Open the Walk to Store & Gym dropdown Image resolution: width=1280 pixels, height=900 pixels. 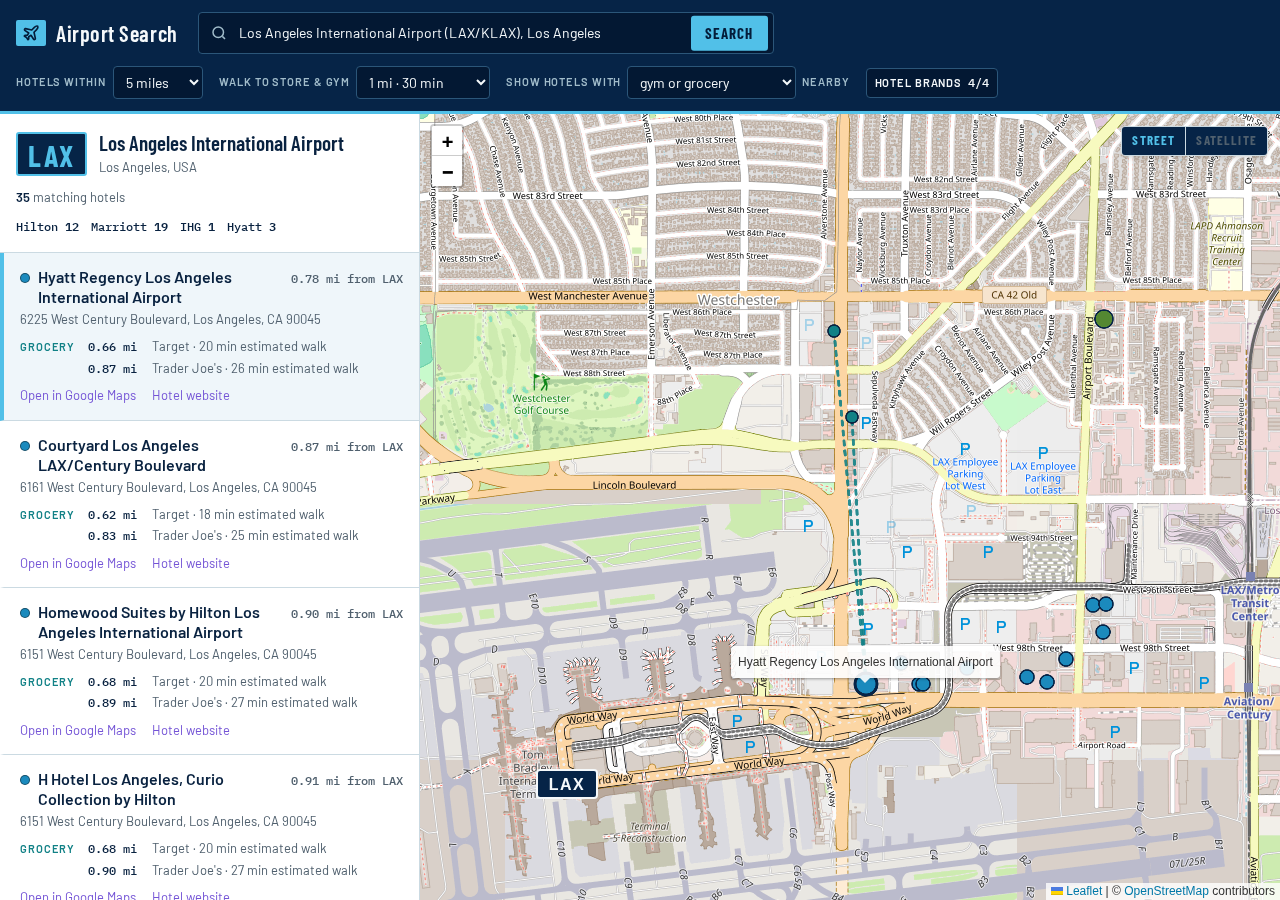click(423, 82)
